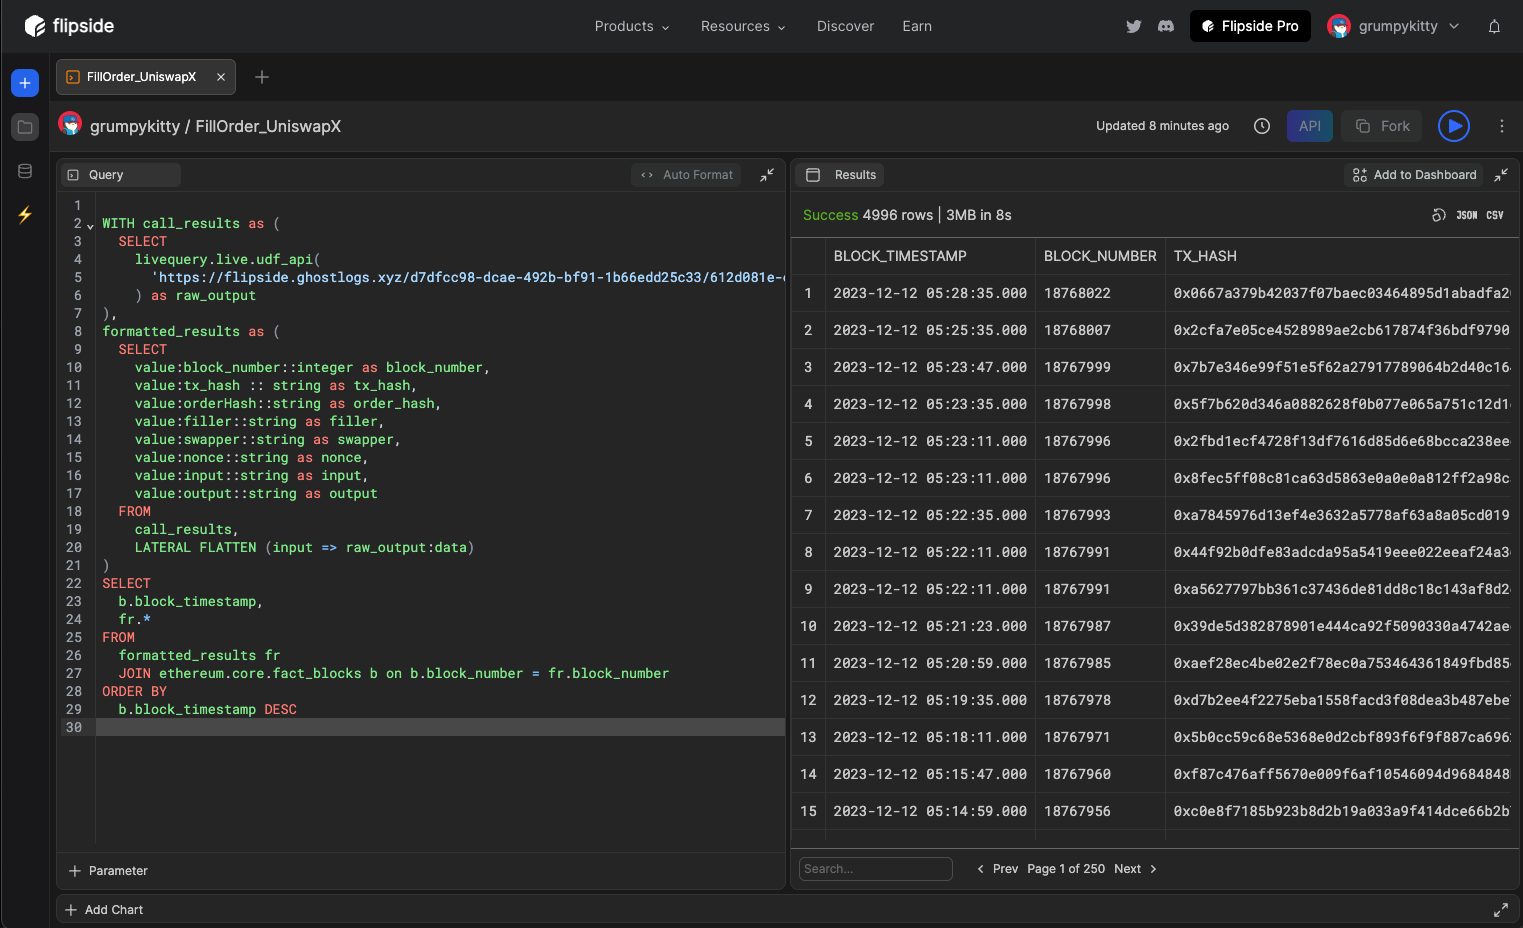This screenshot has height=928, width=1523.
Task: Download results as CSV
Action: (x=1494, y=215)
